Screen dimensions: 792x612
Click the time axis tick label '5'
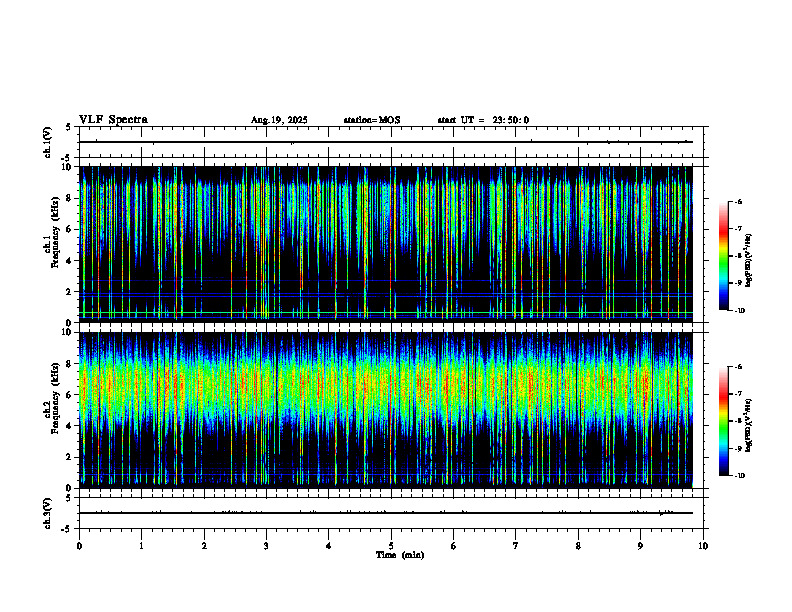click(391, 546)
